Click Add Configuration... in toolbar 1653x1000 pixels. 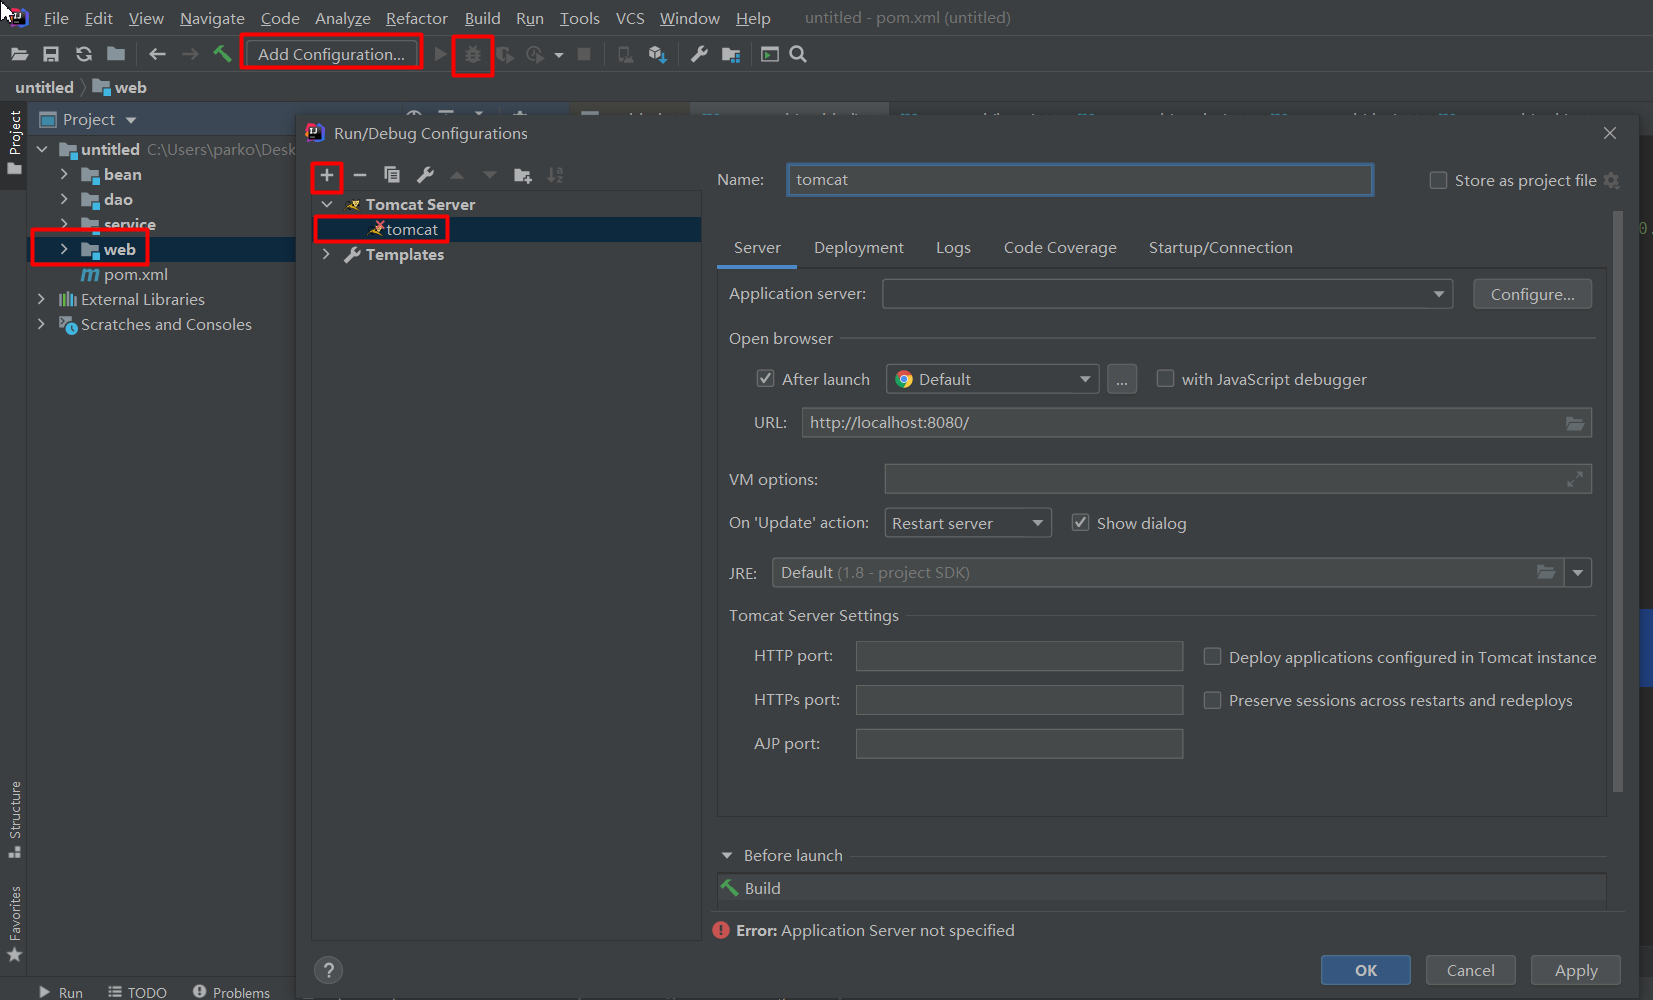coord(332,54)
